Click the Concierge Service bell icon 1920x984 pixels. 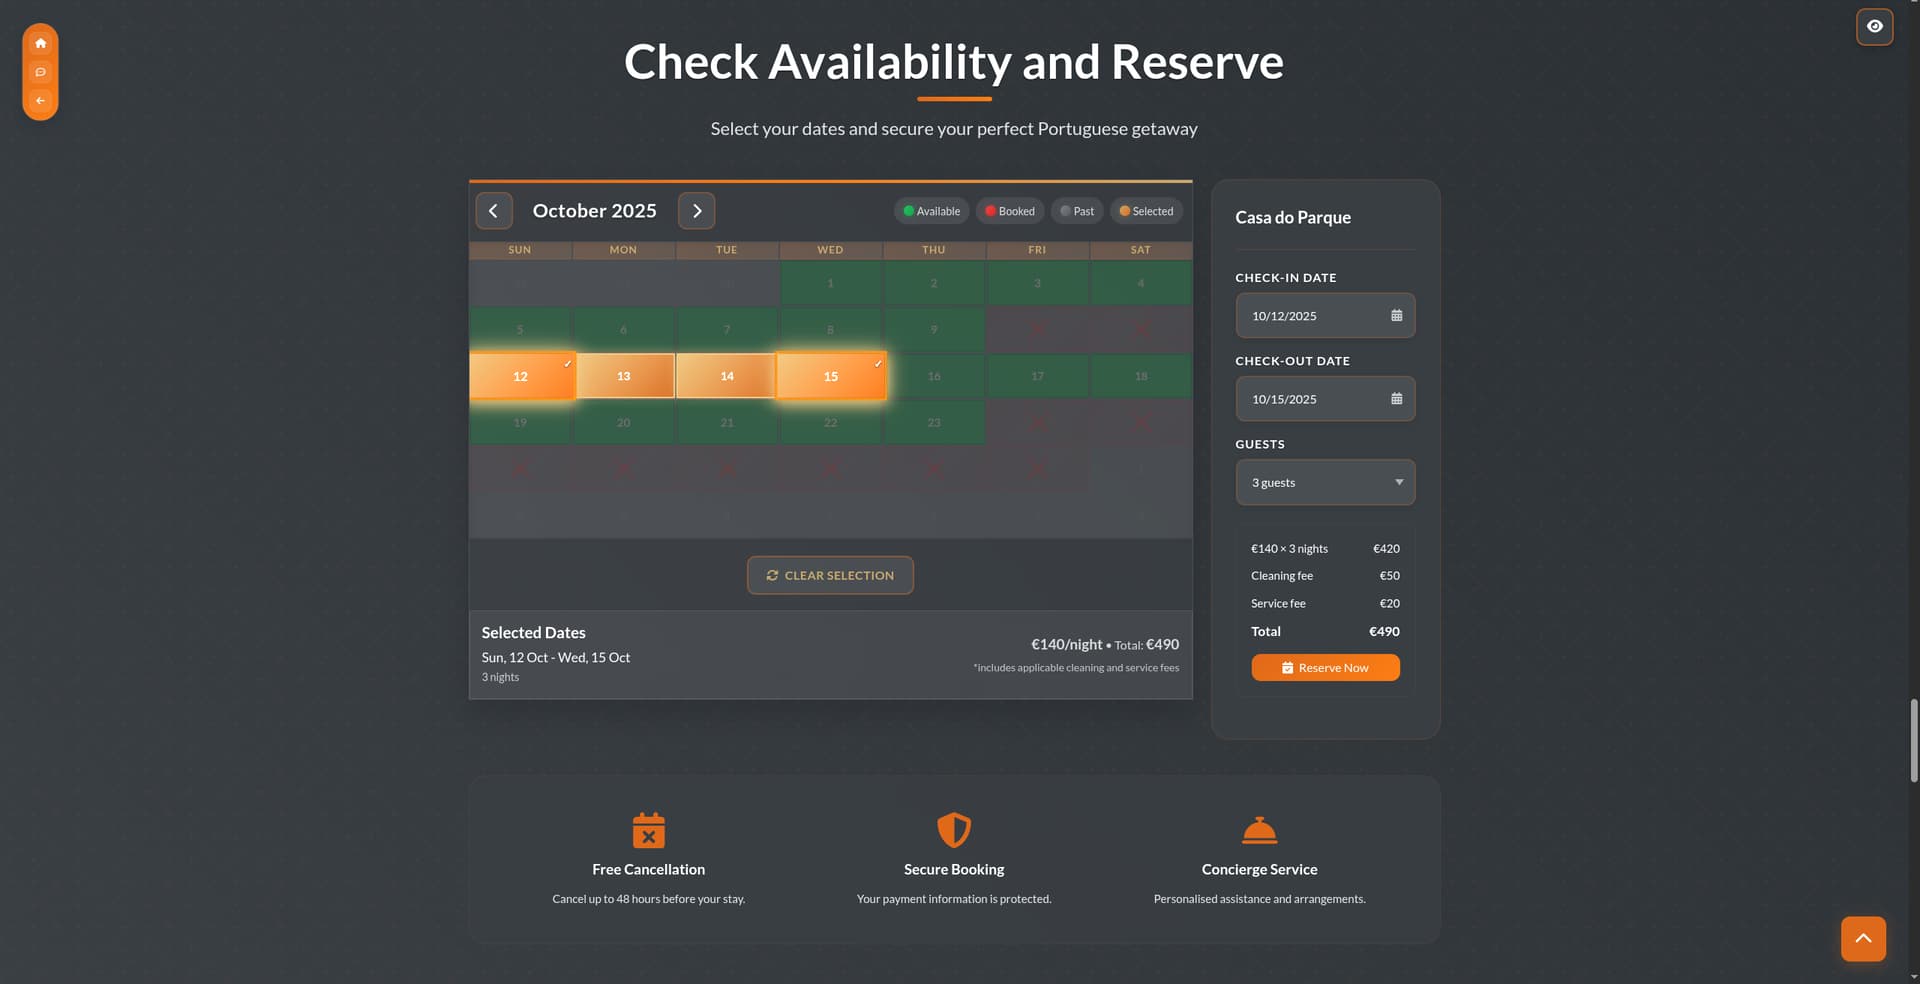(x=1259, y=830)
